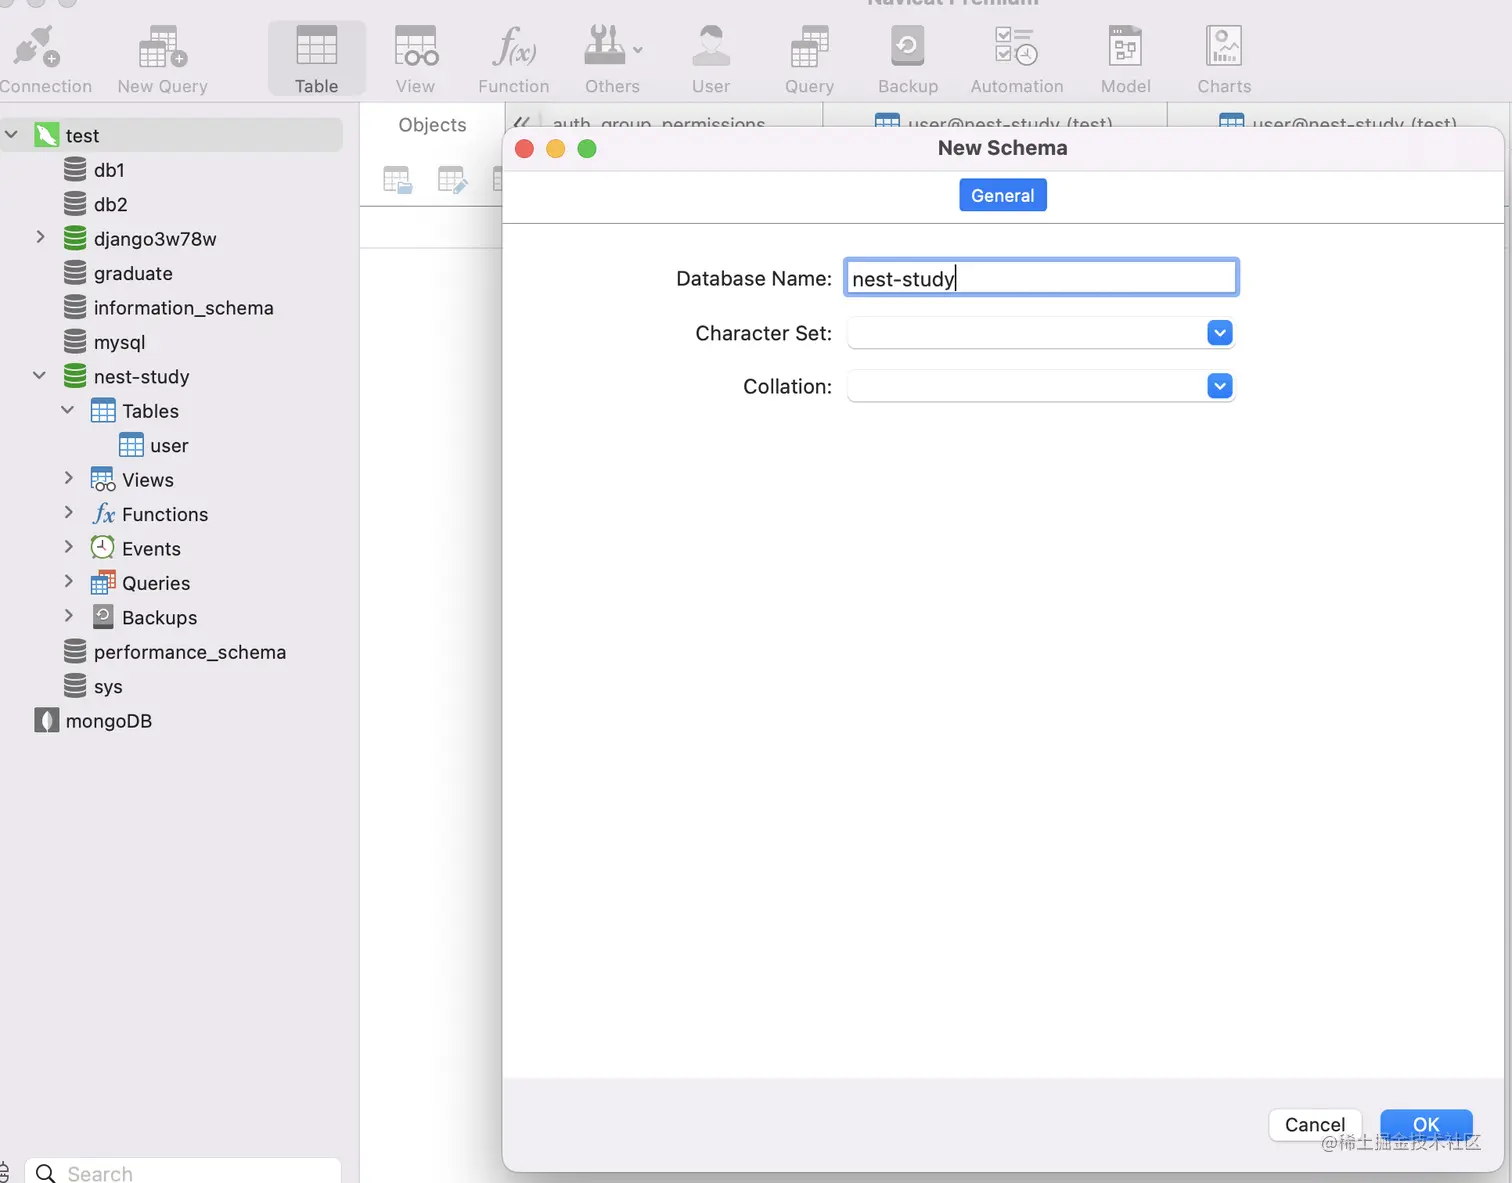Open the User toolbar icon
Screen dimensions: 1512x1183
pyautogui.click(x=710, y=60)
